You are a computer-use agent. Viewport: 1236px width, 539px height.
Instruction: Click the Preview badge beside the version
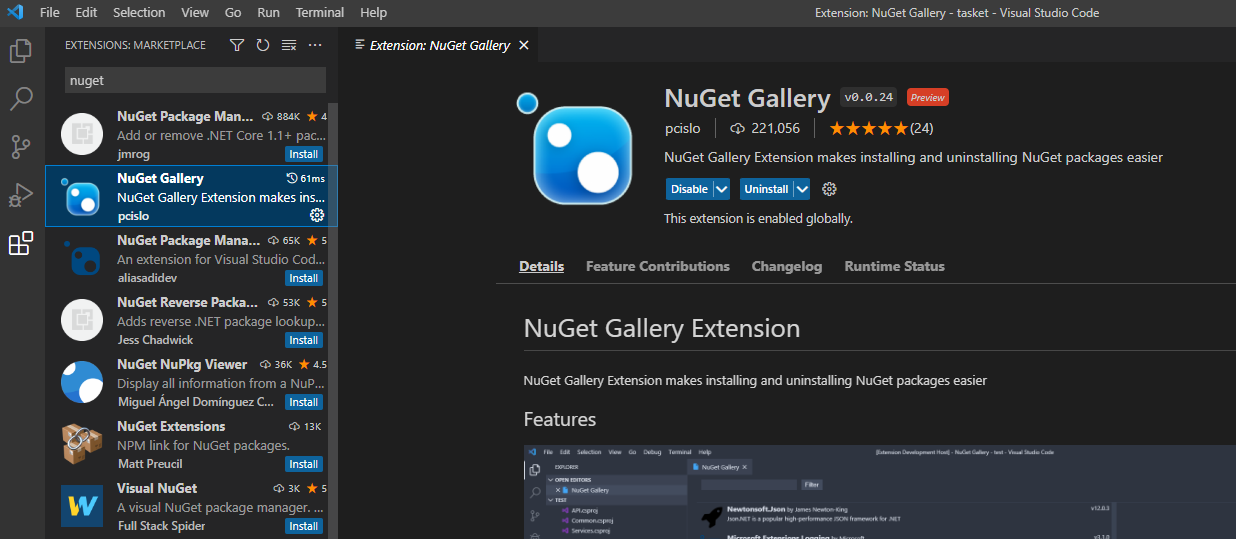coord(928,97)
